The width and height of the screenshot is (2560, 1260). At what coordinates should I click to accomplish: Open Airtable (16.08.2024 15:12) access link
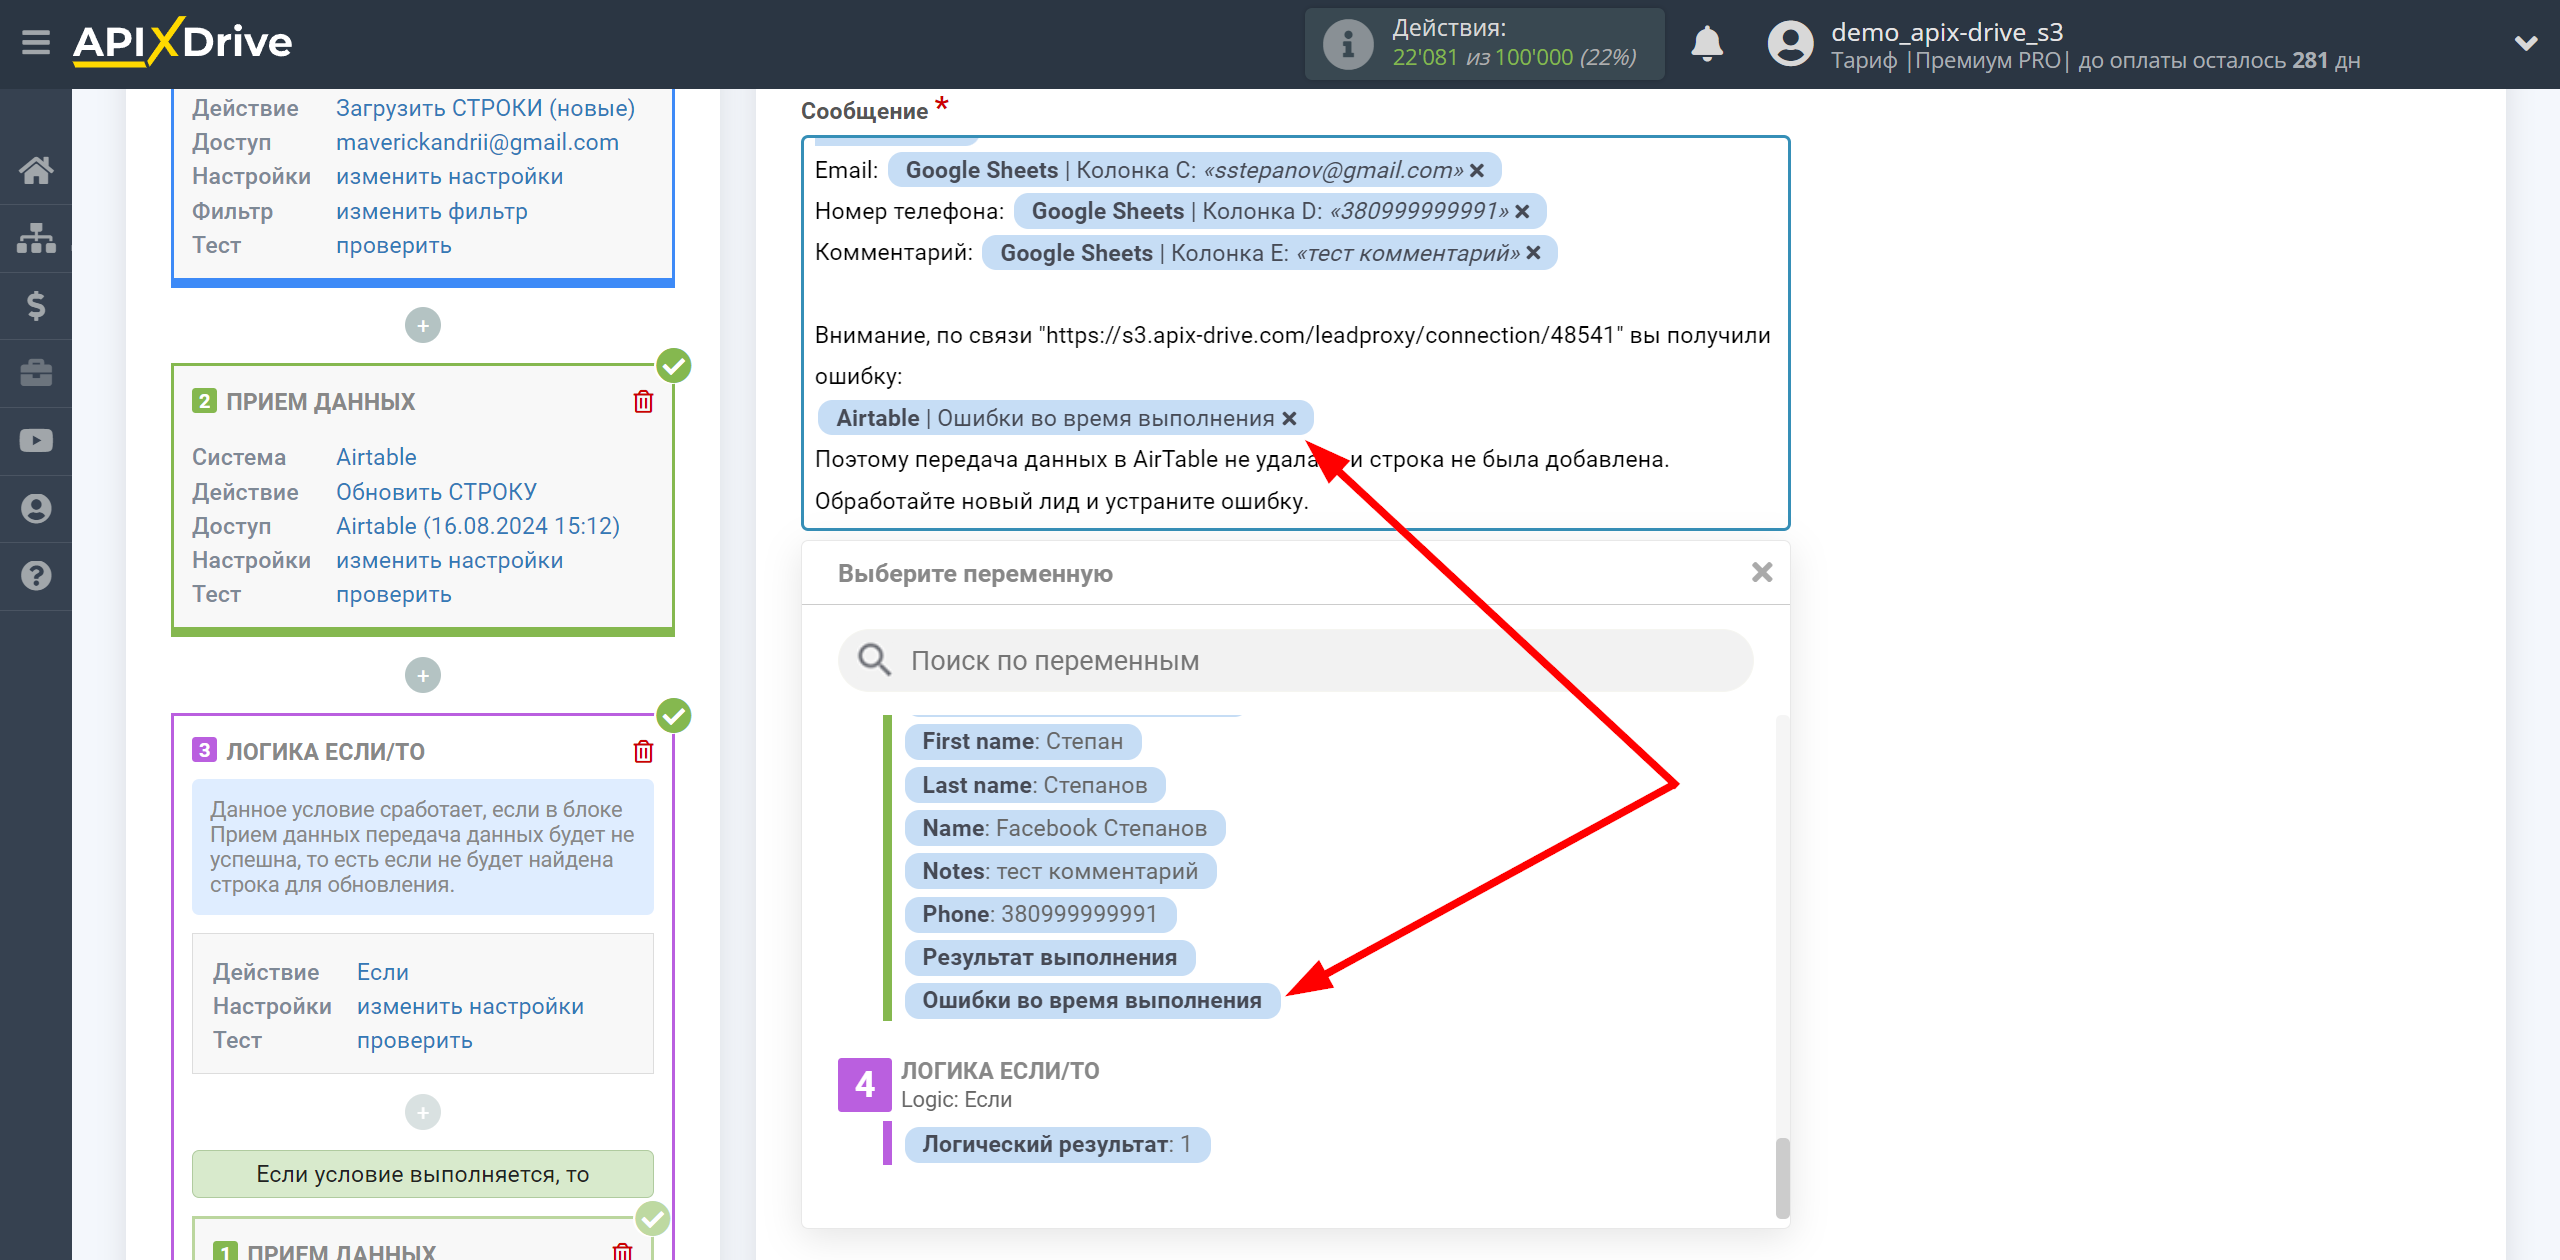click(x=477, y=526)
